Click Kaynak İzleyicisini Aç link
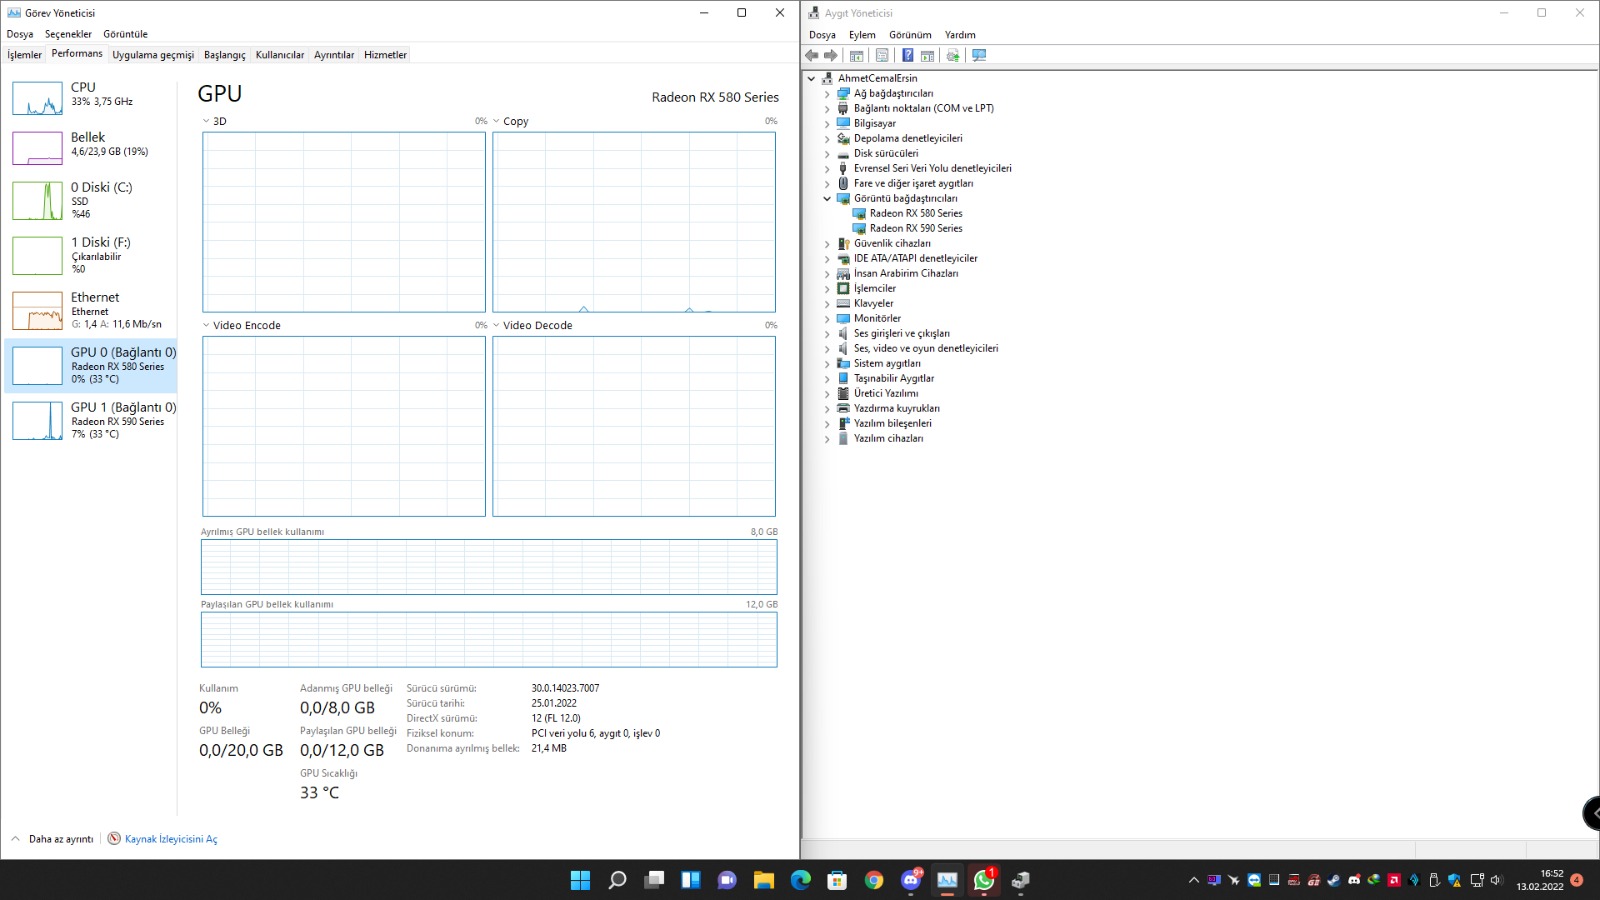This screenshot has height=900, width=1600. tap(171, 839)
